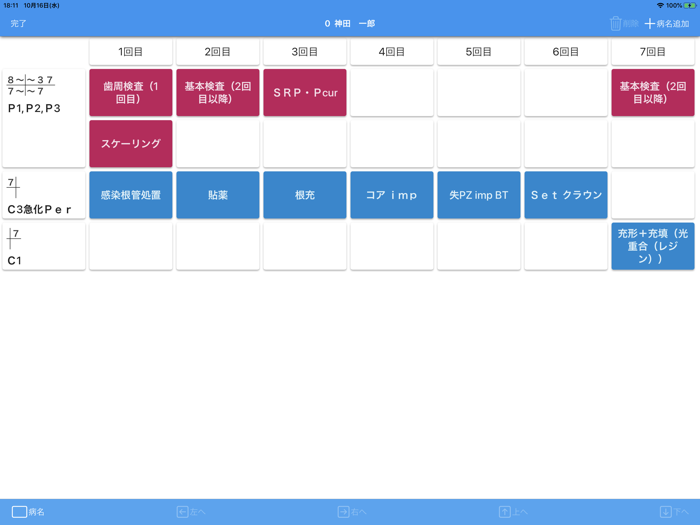Select the 6回目 column header
700x525 pixels.
pyautogui.click(x=566, y=52)
